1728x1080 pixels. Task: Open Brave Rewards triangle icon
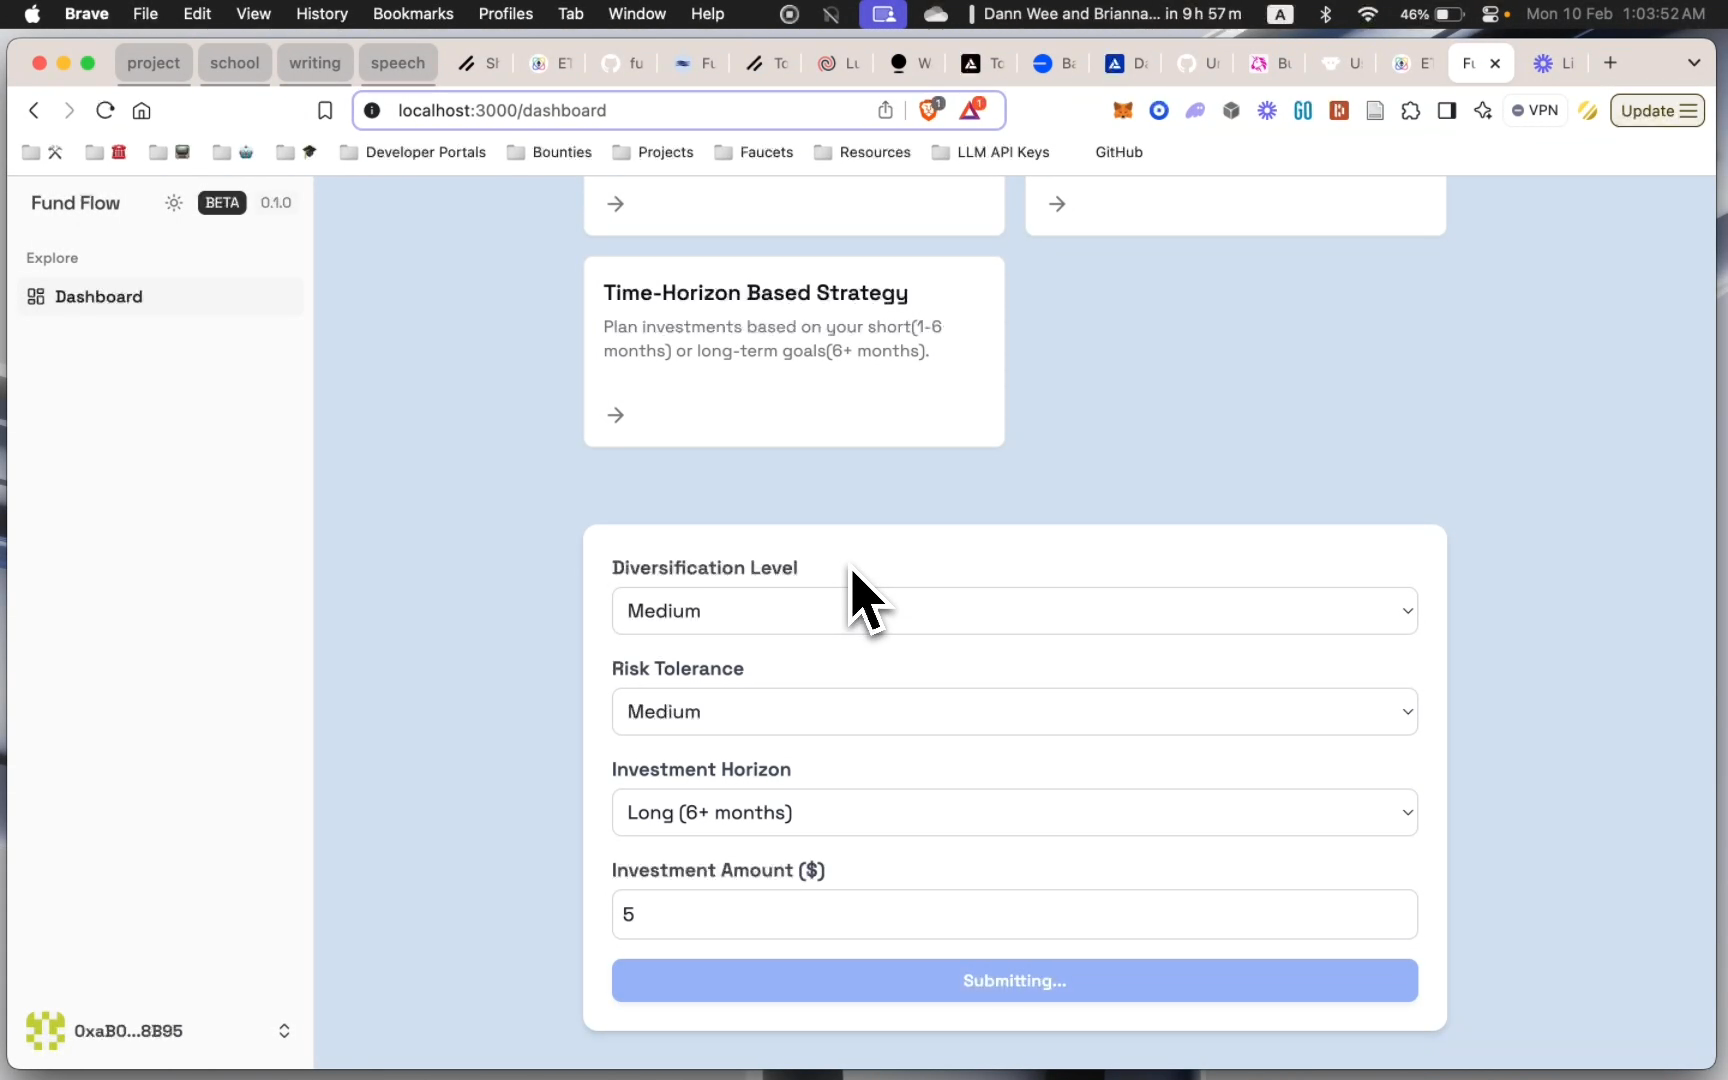(x=971, y=109)
